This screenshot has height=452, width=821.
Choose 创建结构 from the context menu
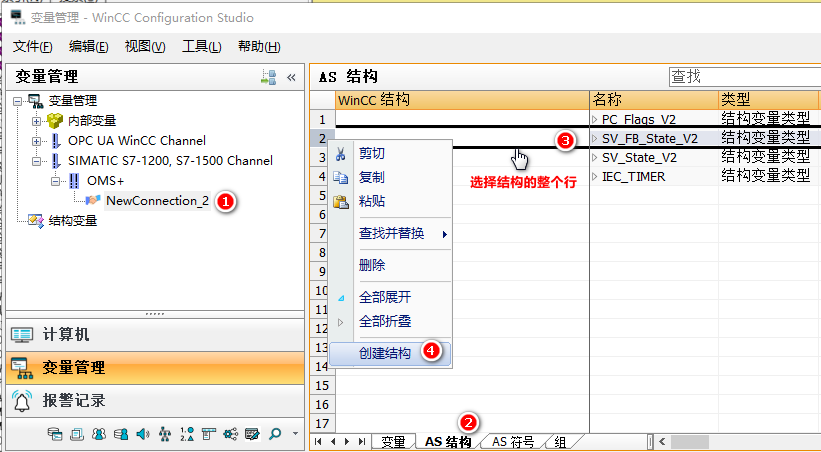pyautogui.click(x=384, y=353)
